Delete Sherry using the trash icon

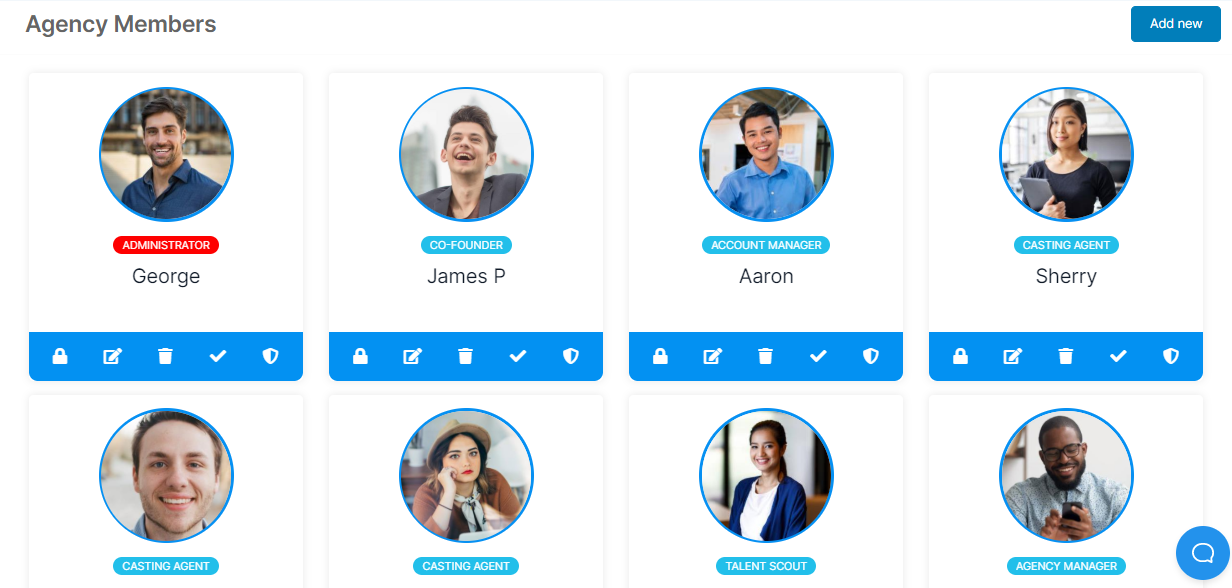point(1066,356)
